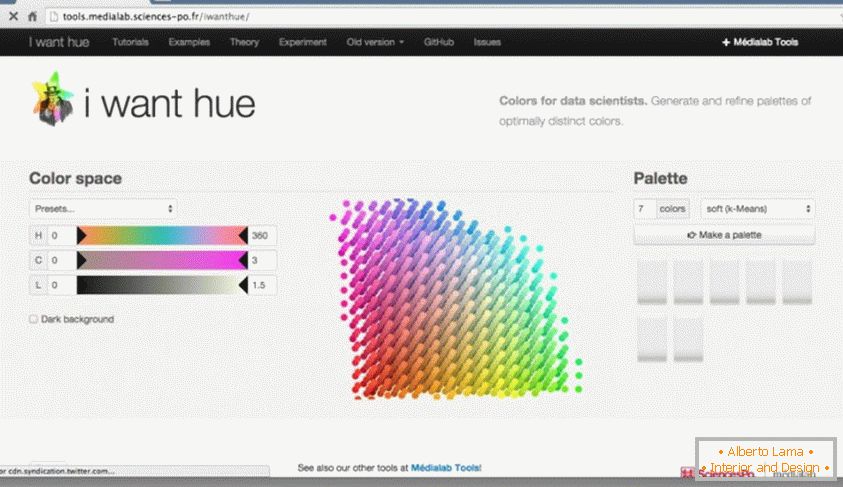Viewport: 843px width, 487px height.
Task: Click the right handle of hue slider
Action: [244, 235]
